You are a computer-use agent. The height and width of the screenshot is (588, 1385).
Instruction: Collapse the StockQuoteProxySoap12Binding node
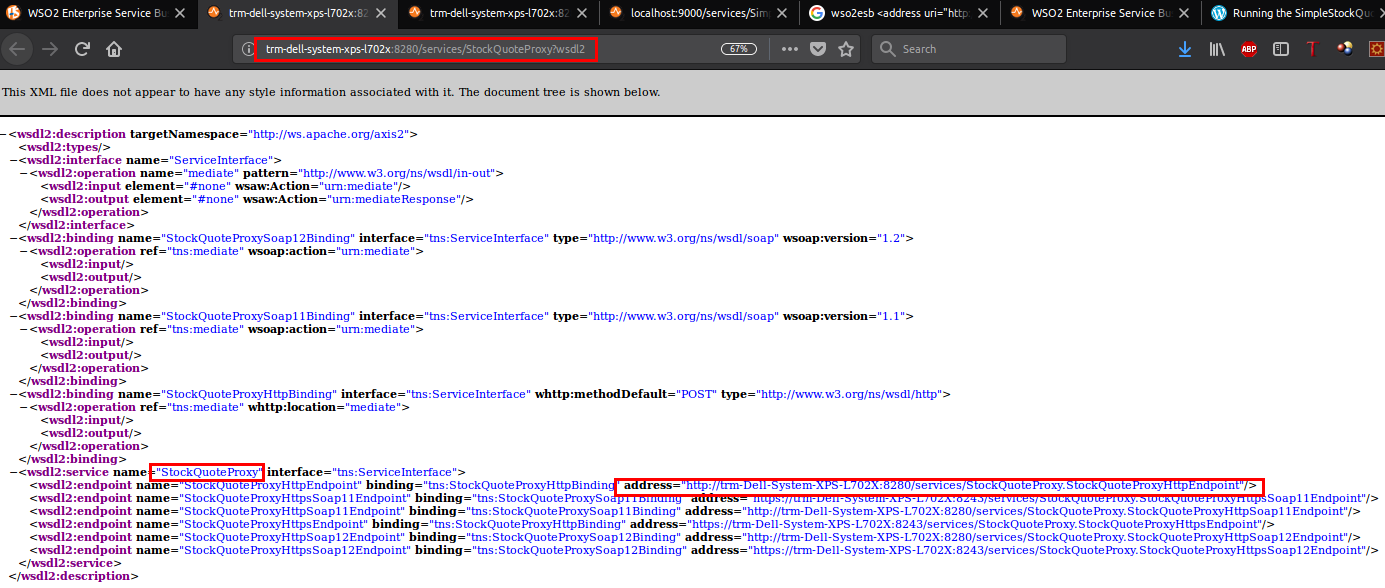14,238
